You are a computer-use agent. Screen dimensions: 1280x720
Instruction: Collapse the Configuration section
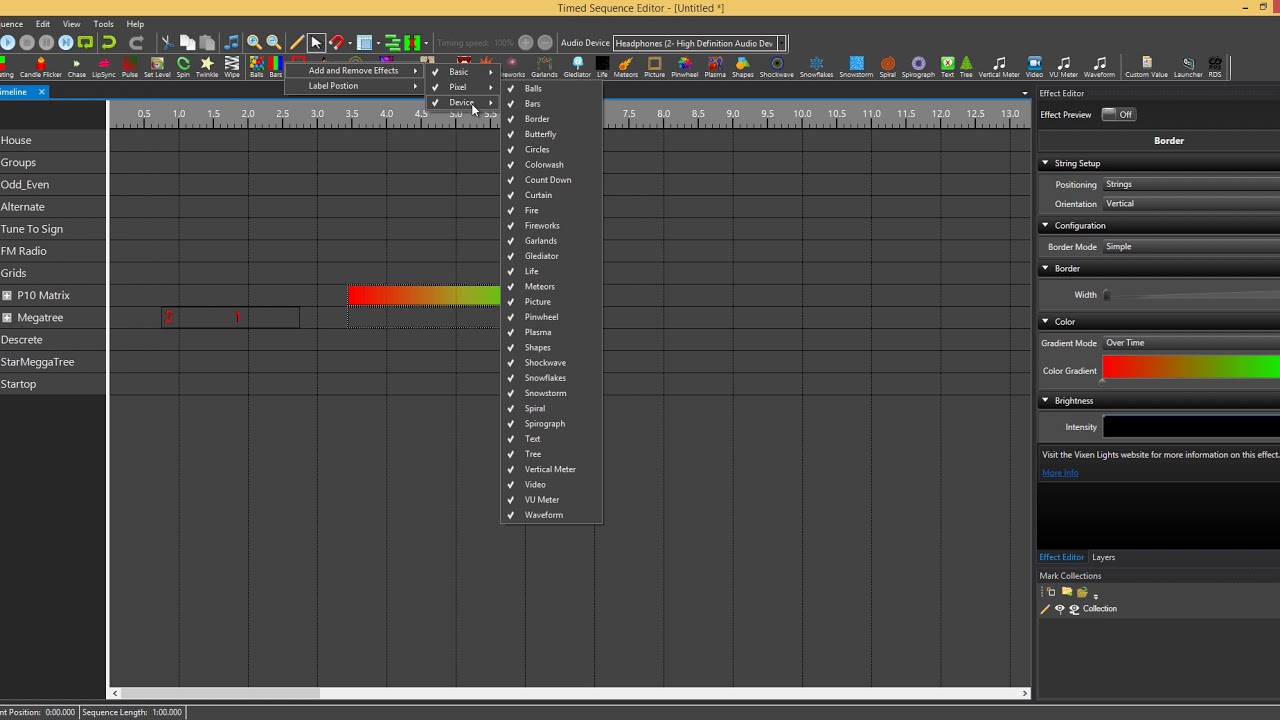tap(1045, 225)
